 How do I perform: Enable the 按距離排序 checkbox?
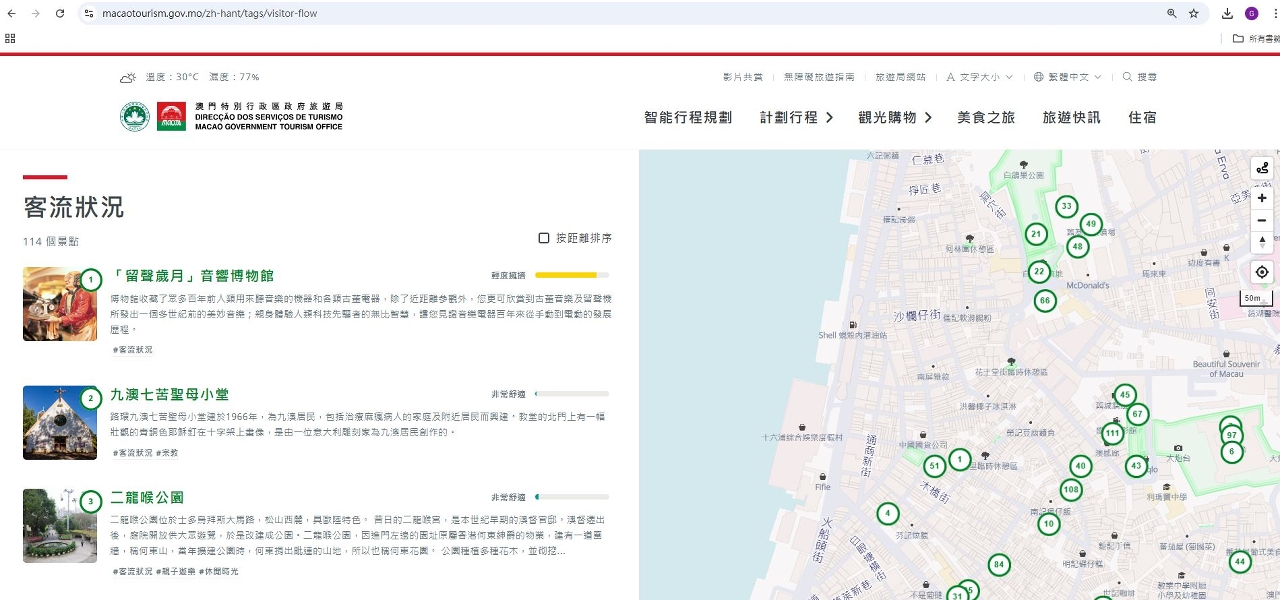[x=544, y=238]
